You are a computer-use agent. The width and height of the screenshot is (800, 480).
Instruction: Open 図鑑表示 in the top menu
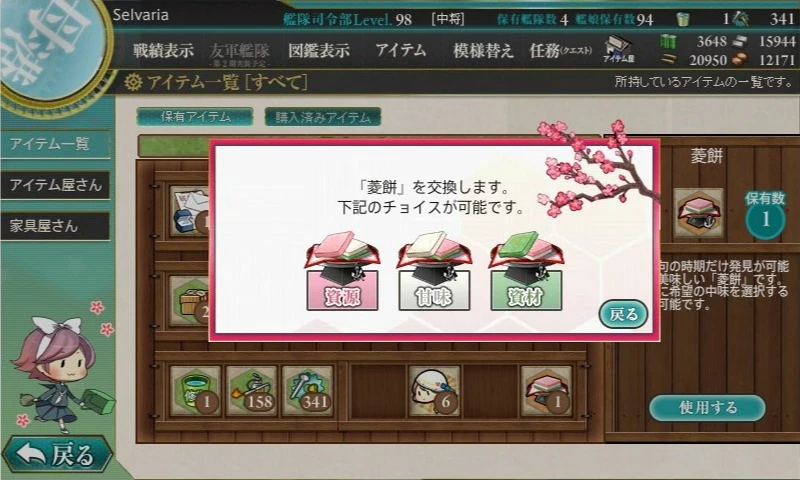pyautogui.click(x=319, y=50)
